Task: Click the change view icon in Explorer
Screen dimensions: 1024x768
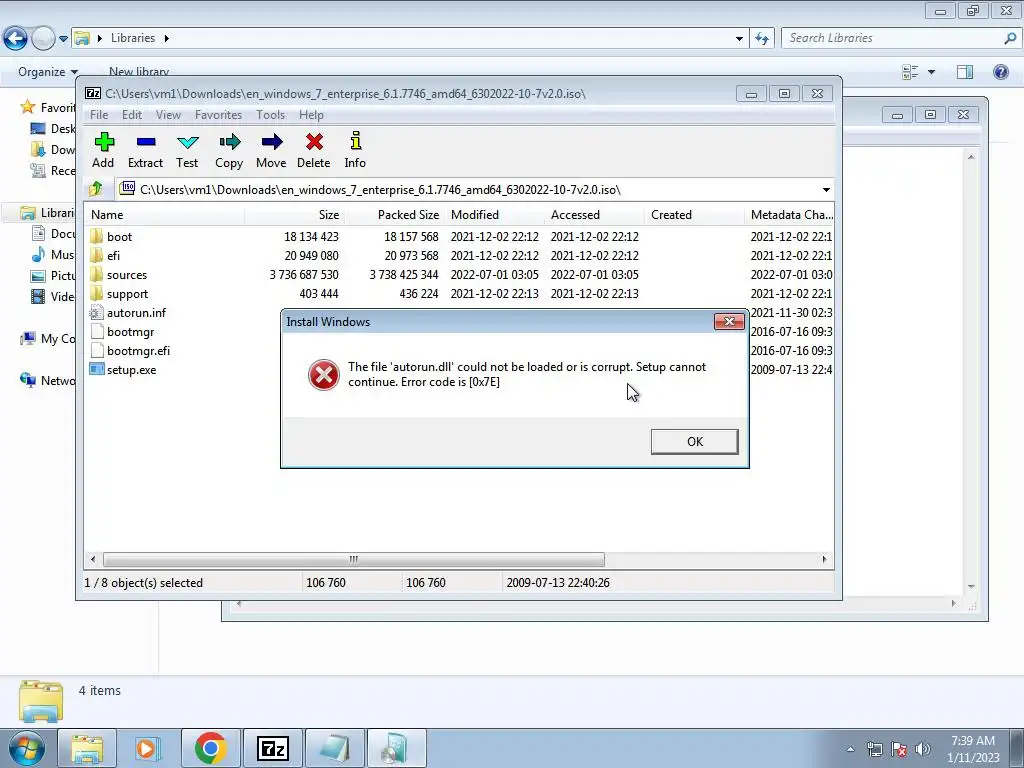Action: [x=910, y=72]
